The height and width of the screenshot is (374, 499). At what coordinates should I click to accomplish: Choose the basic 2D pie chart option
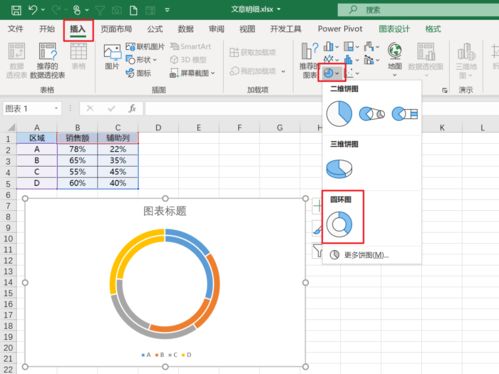[339, 114]
